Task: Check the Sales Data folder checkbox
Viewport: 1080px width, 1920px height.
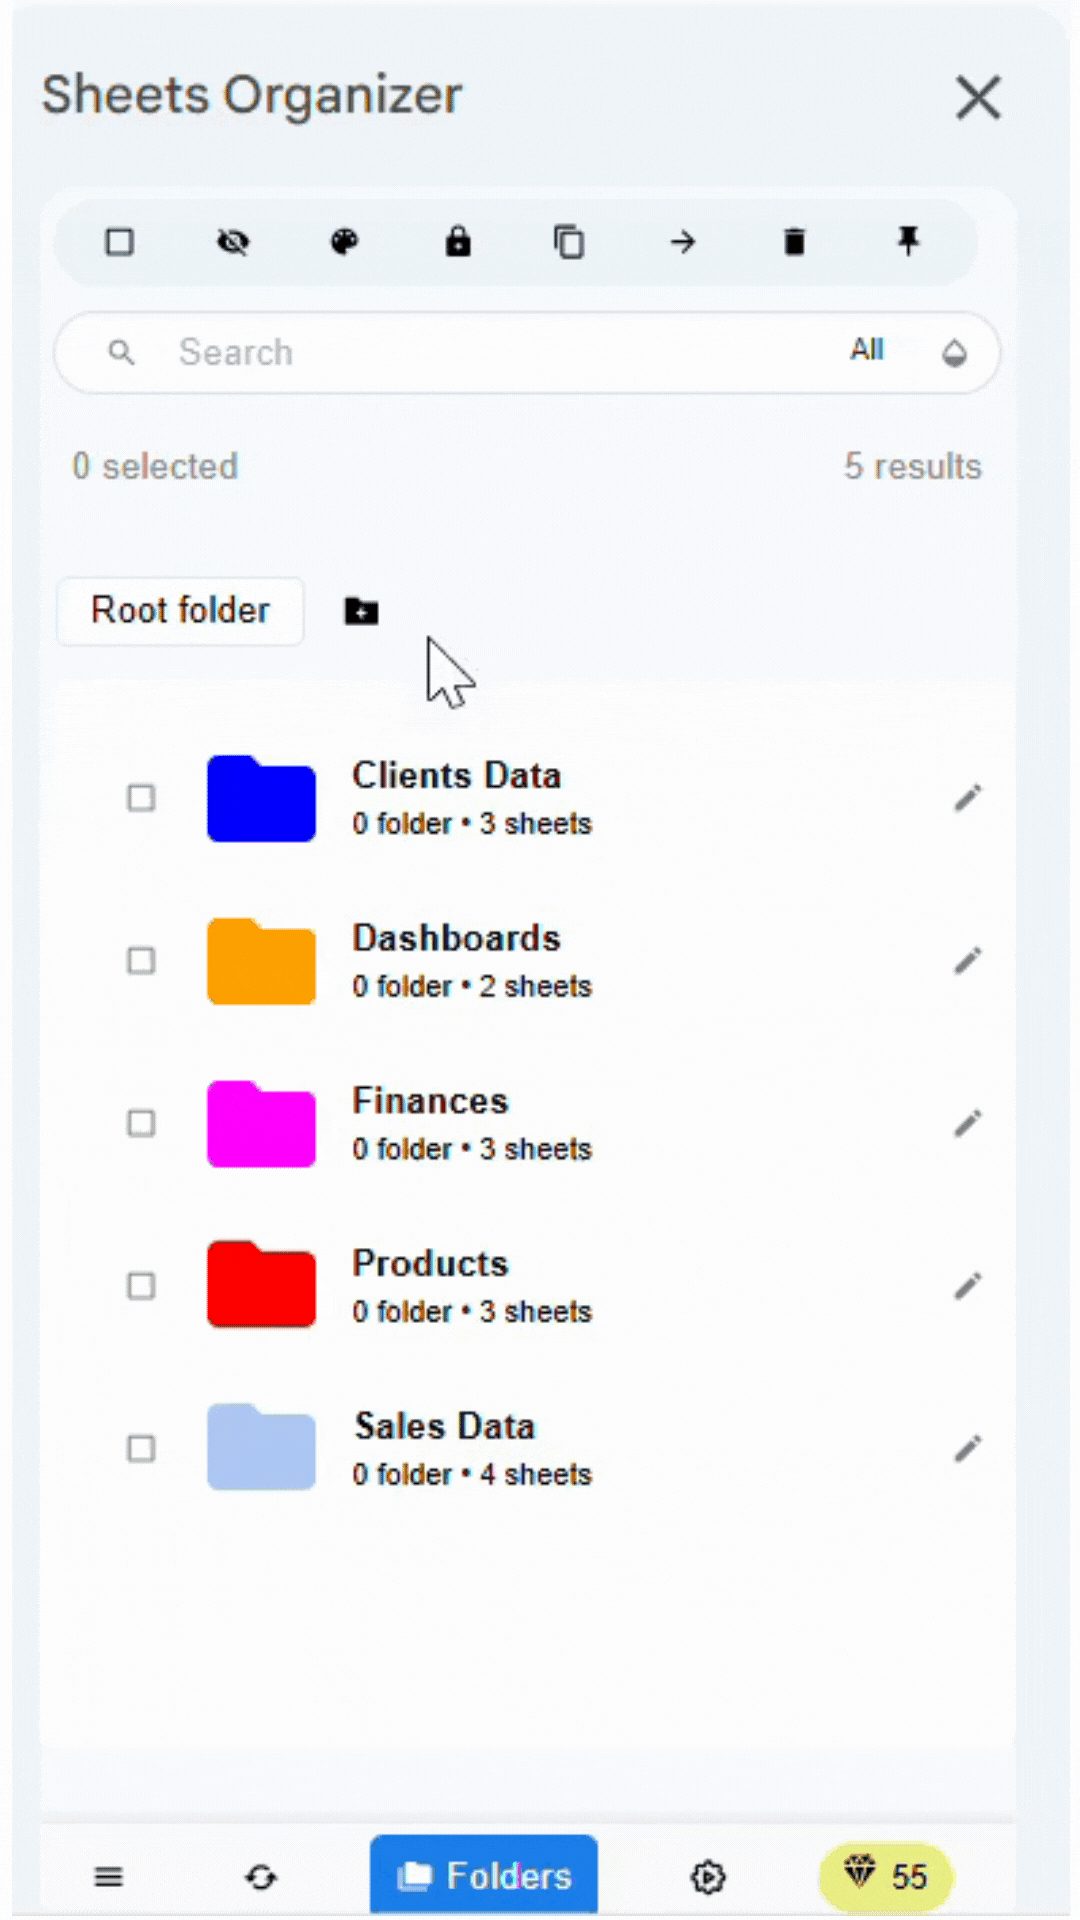Action: [x=140, y=1448]
